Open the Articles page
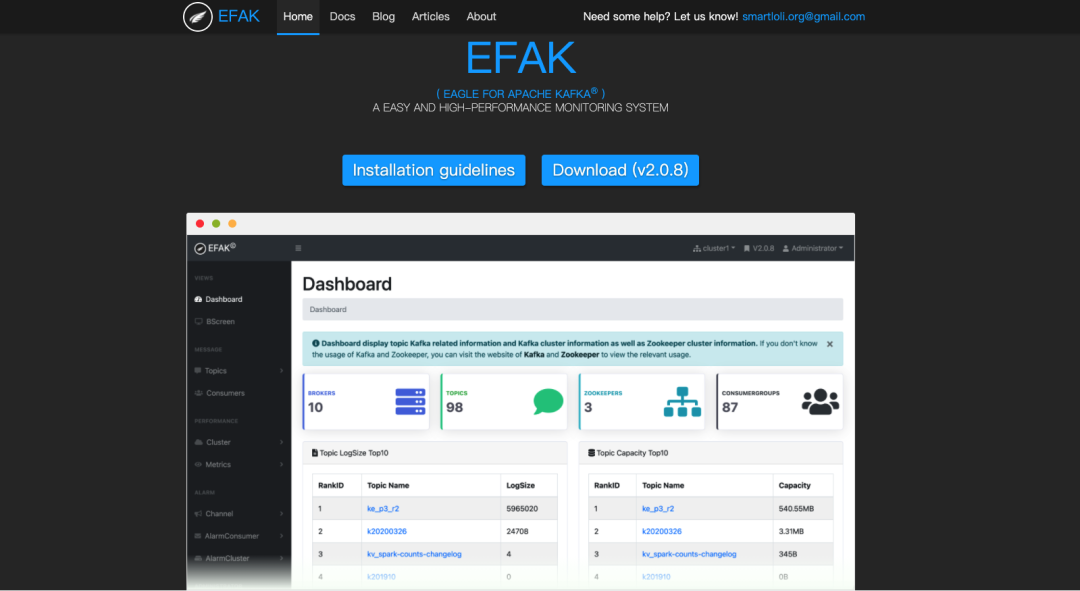The width and height of the screenshot is (1080, 591). coord(430,17)
